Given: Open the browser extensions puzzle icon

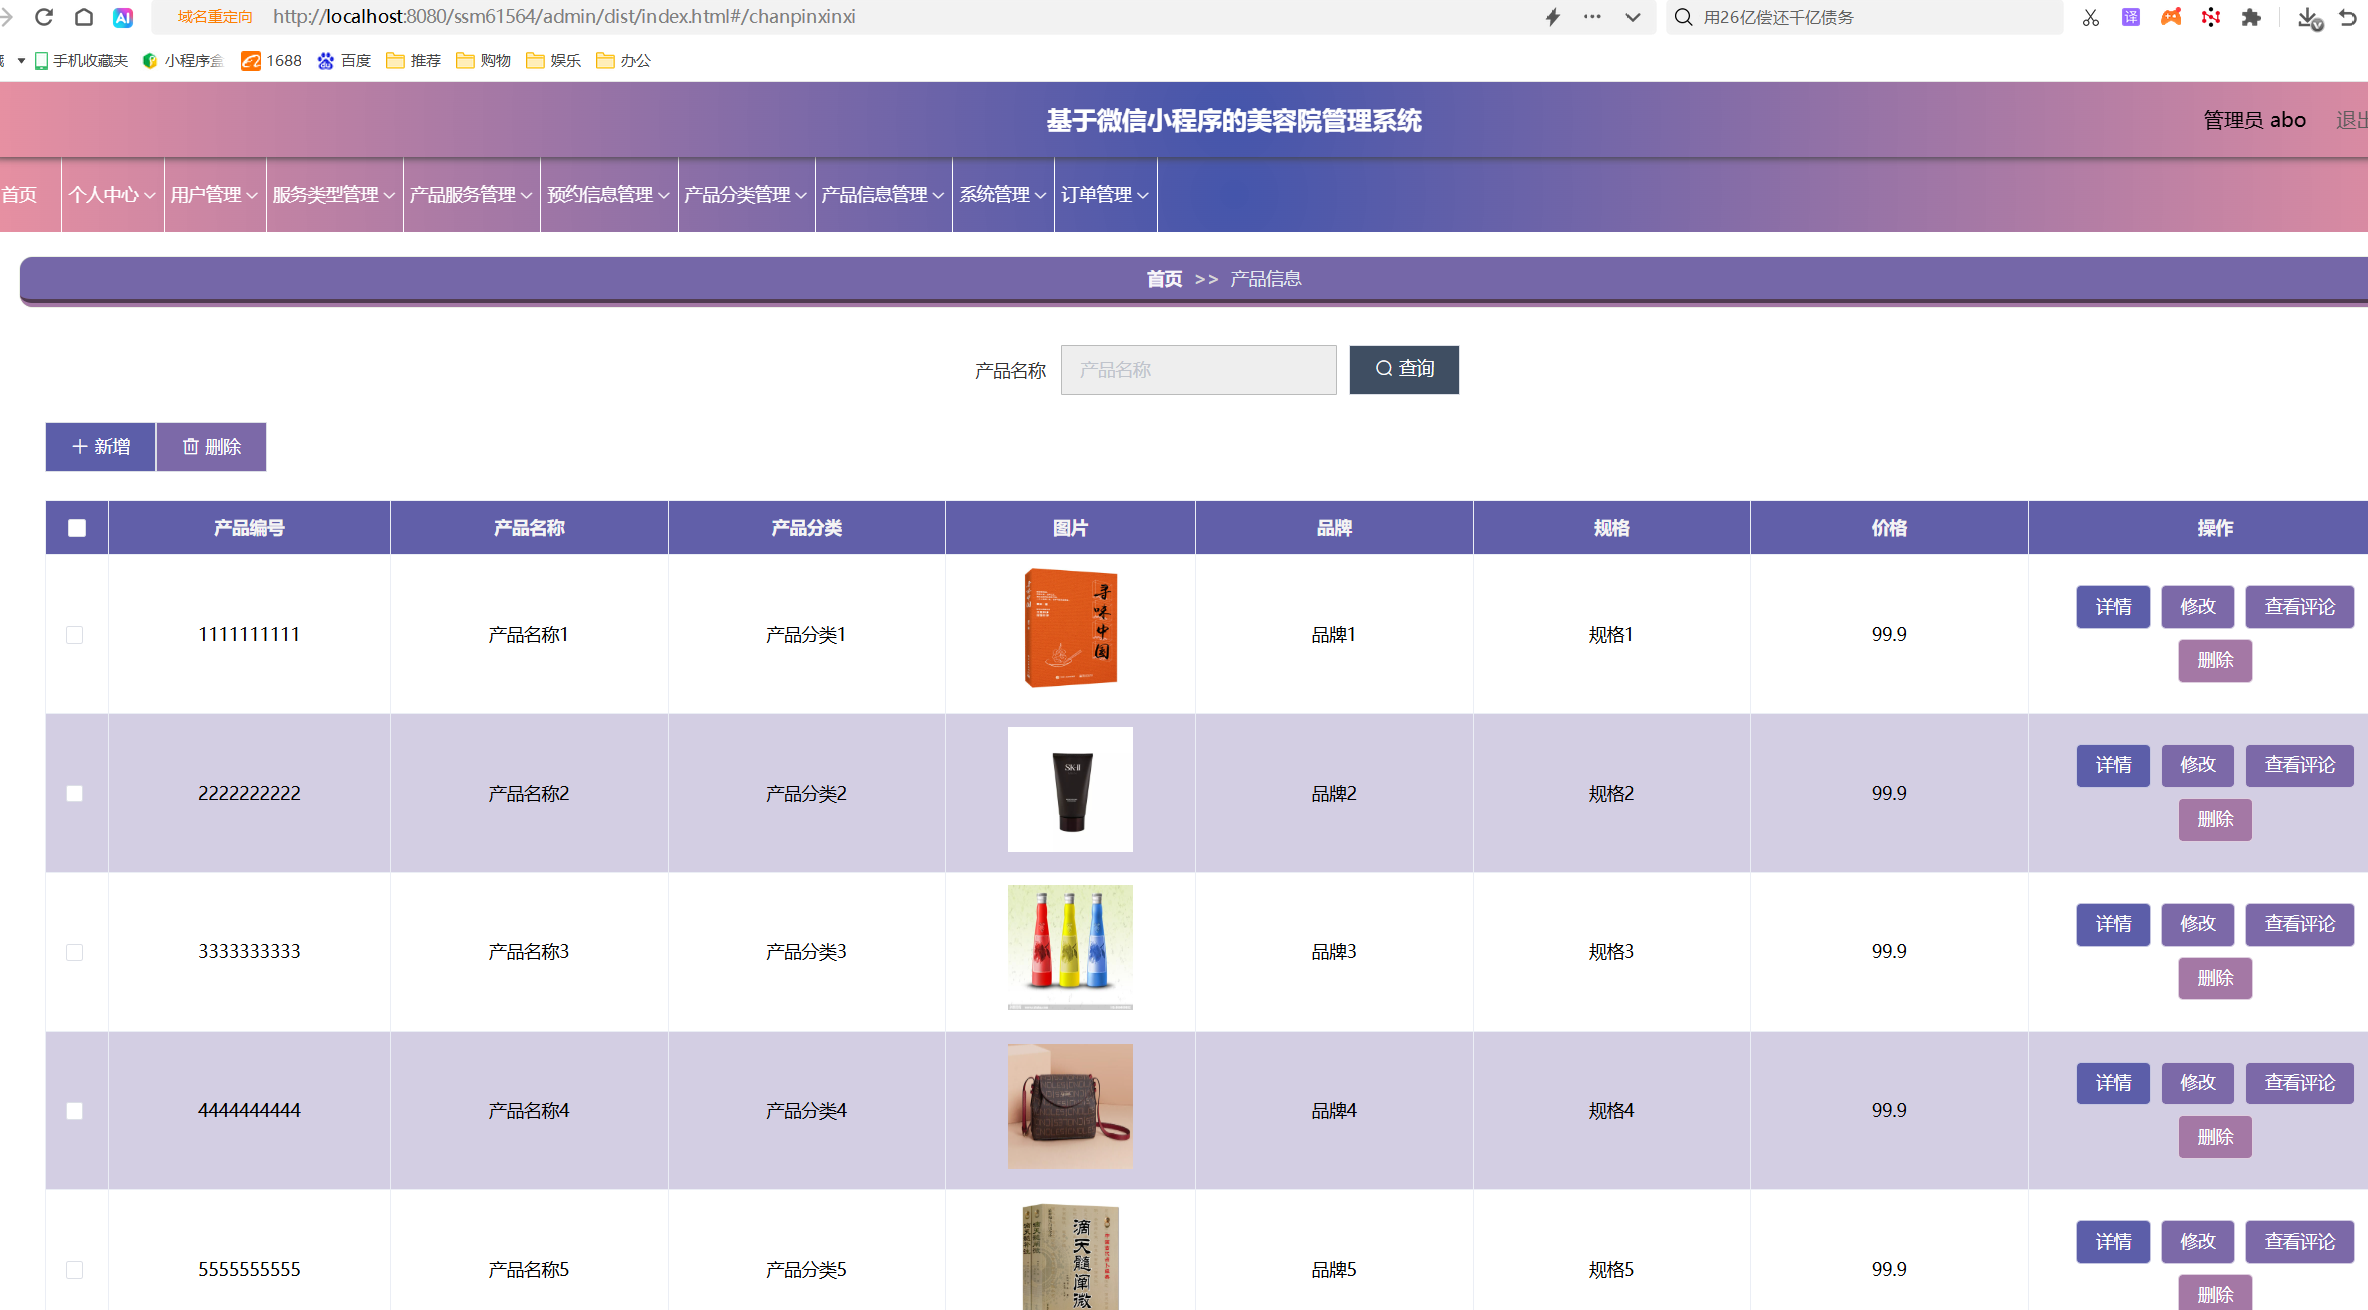Looking at the screenshot, I should 2252,17.
